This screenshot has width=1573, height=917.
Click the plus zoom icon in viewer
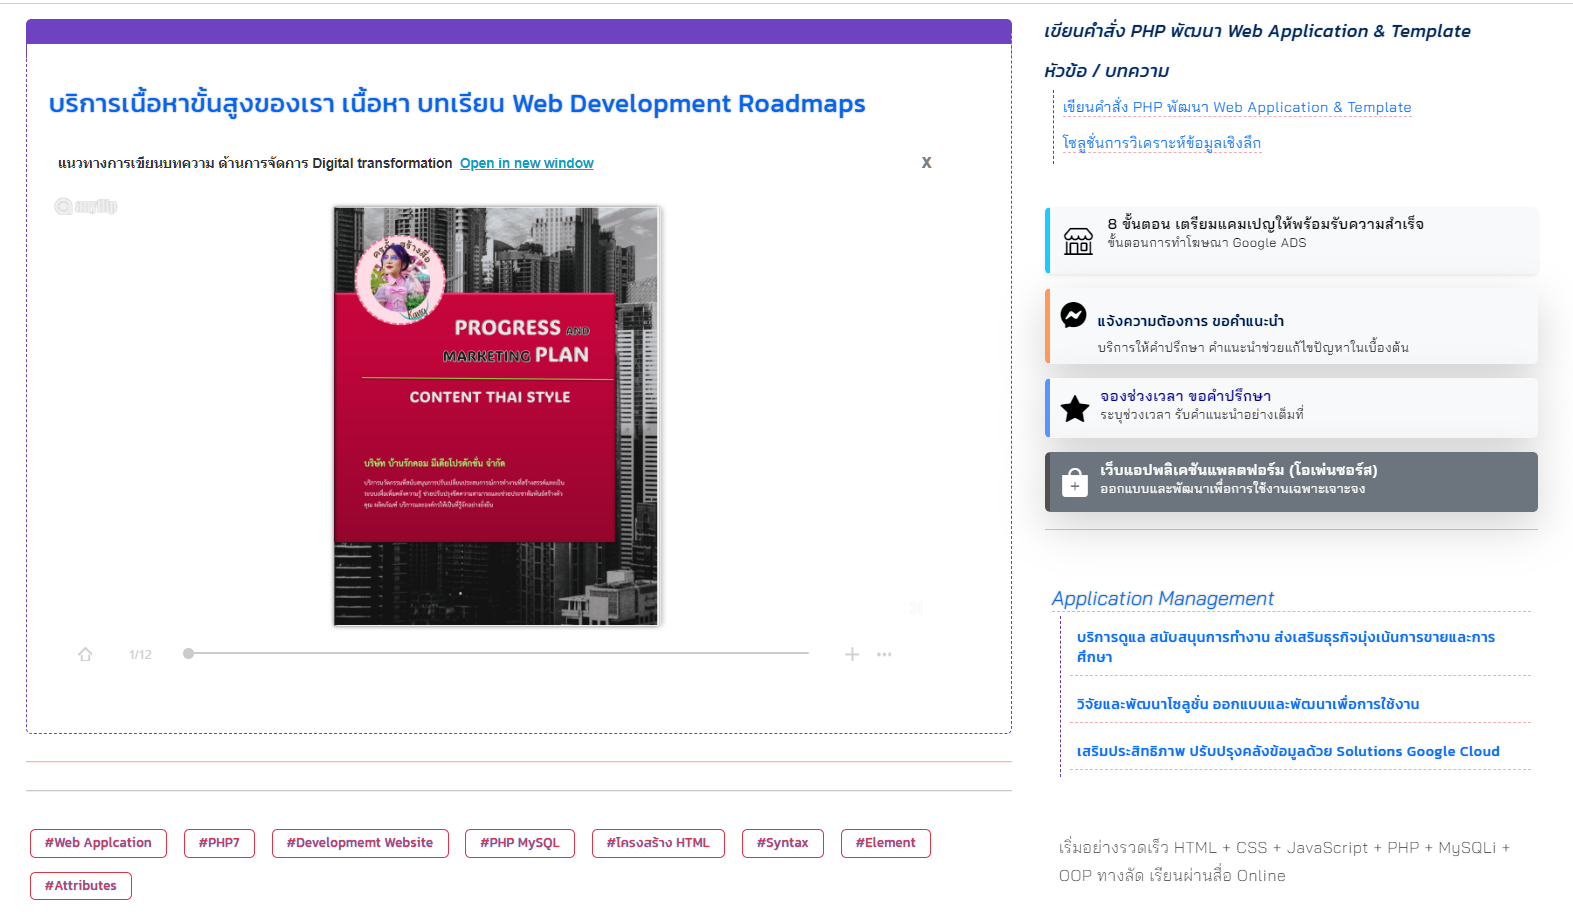[852, 655]
